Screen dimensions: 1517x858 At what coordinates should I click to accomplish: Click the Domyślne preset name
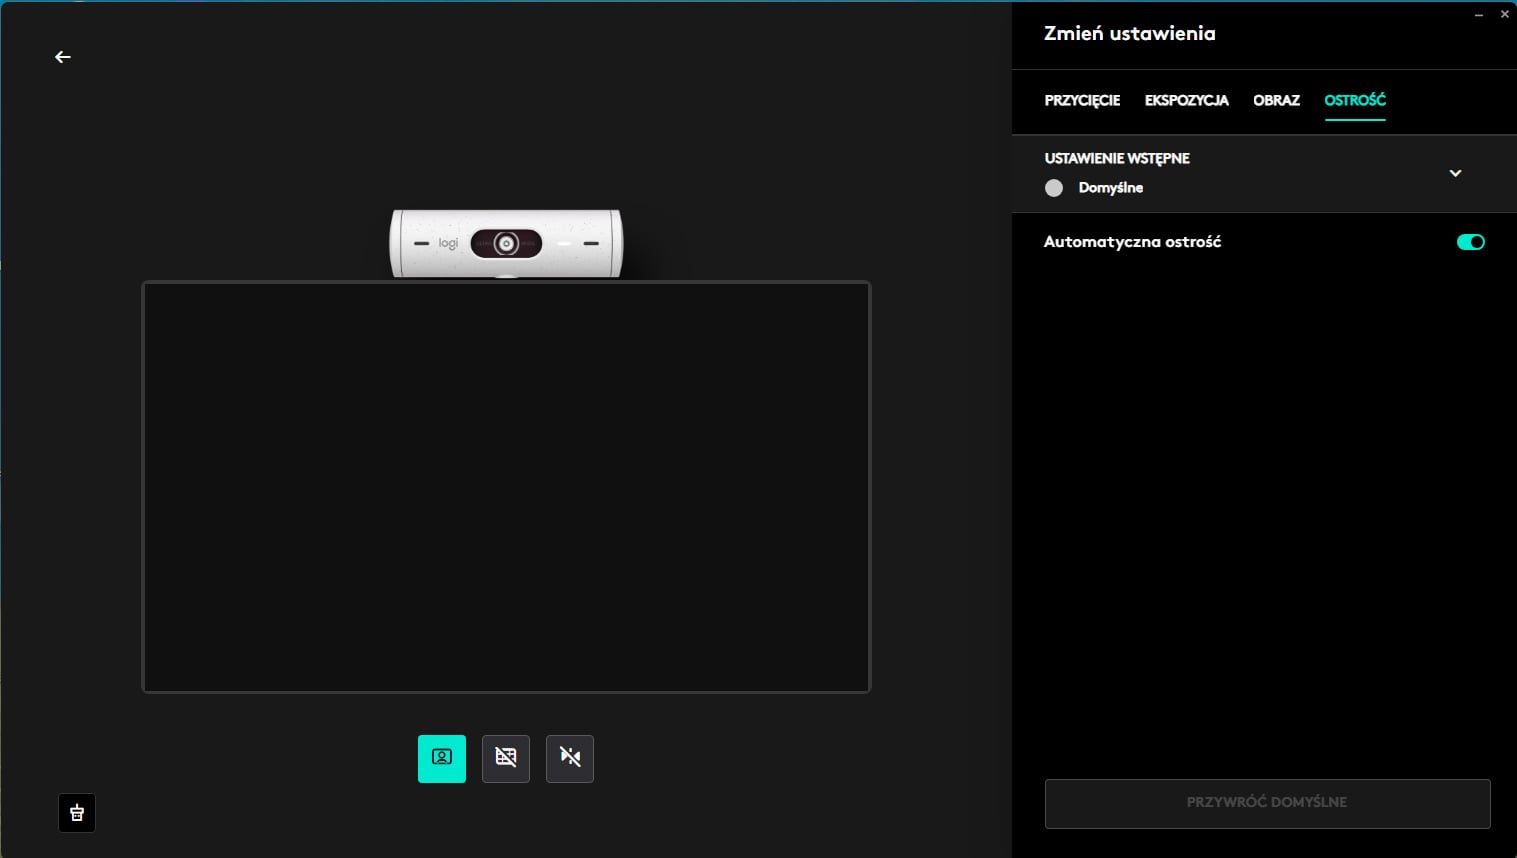click(1111, 188)
